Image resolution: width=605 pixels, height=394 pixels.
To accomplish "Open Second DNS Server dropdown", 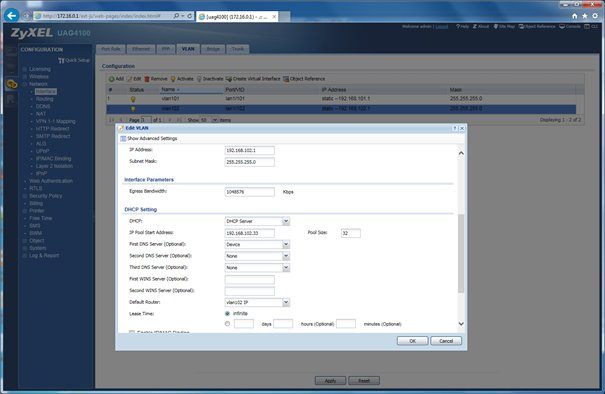I will tap(286, 256).
